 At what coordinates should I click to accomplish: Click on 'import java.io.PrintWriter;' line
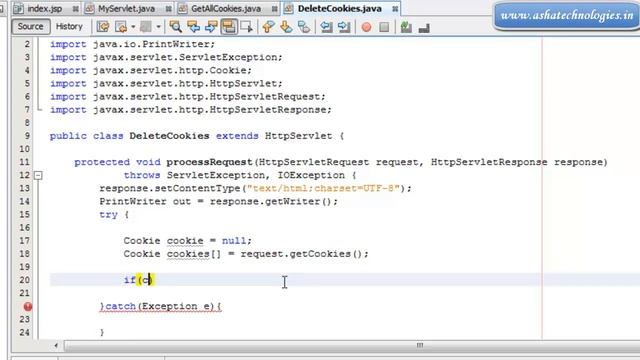[x=132, y=44]
